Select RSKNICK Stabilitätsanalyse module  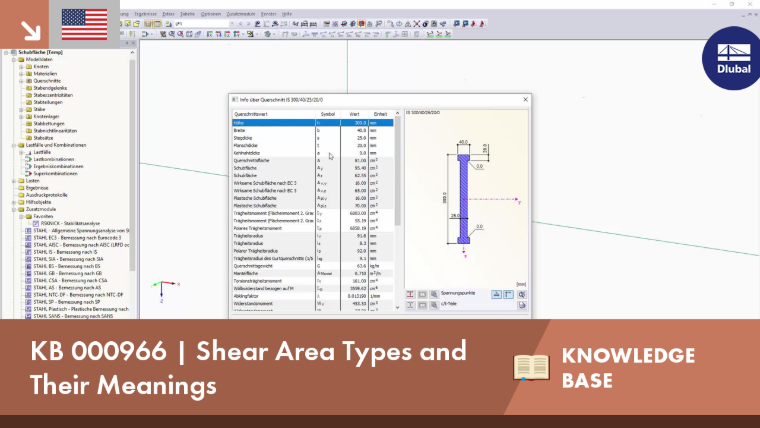[x=70, y=223]
